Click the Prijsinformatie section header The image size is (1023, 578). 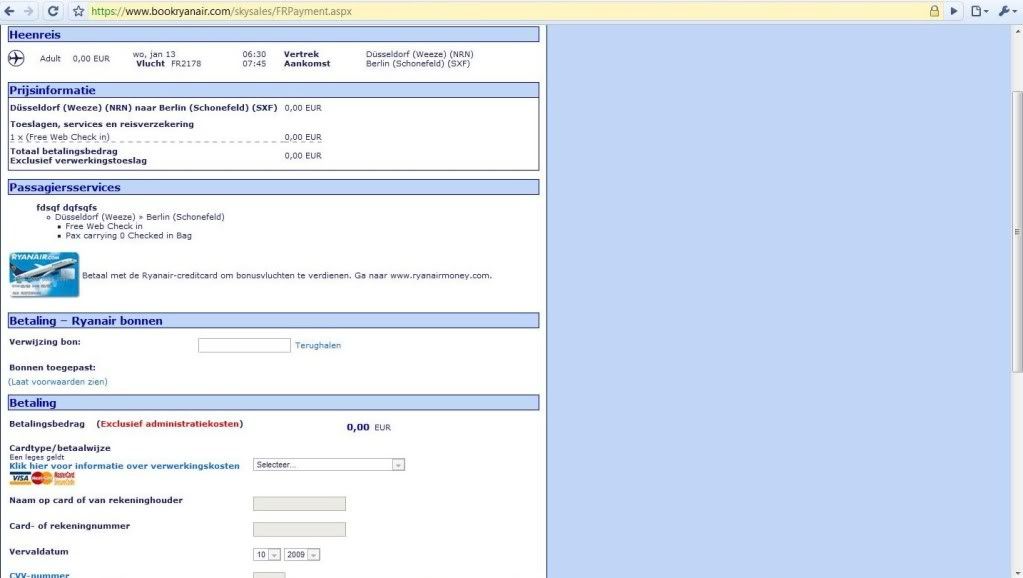273,90
